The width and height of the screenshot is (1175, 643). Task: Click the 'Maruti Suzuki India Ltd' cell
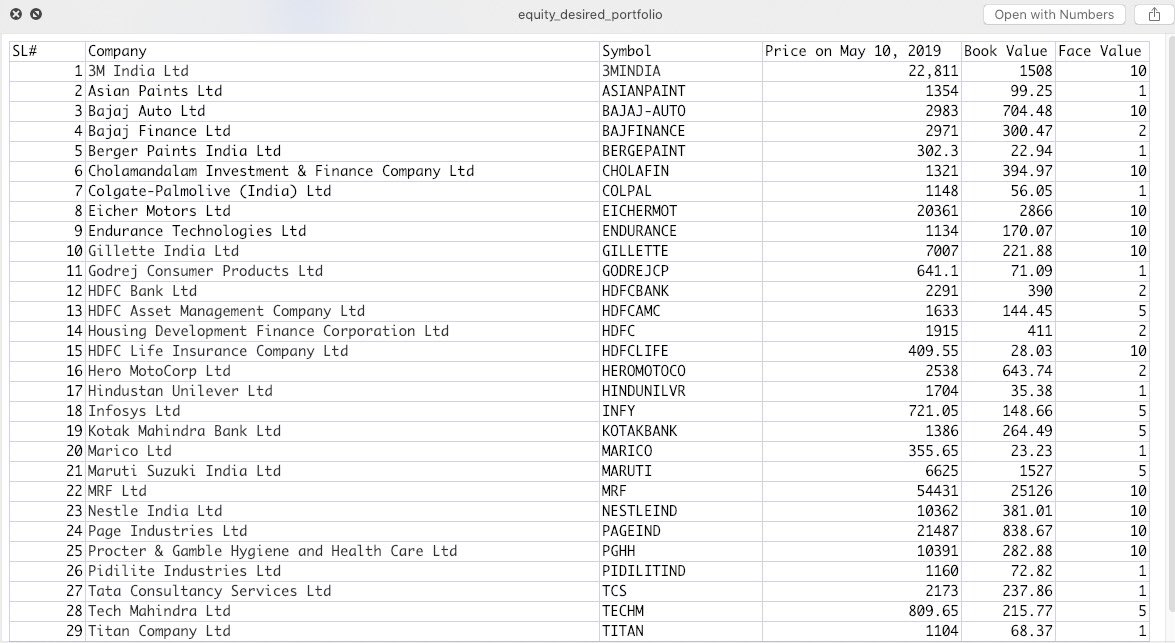342,471
